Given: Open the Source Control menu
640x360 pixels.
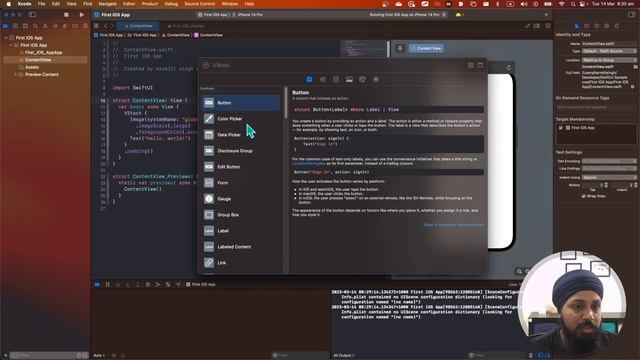Looking at the screenshot, I should (200, 4).
